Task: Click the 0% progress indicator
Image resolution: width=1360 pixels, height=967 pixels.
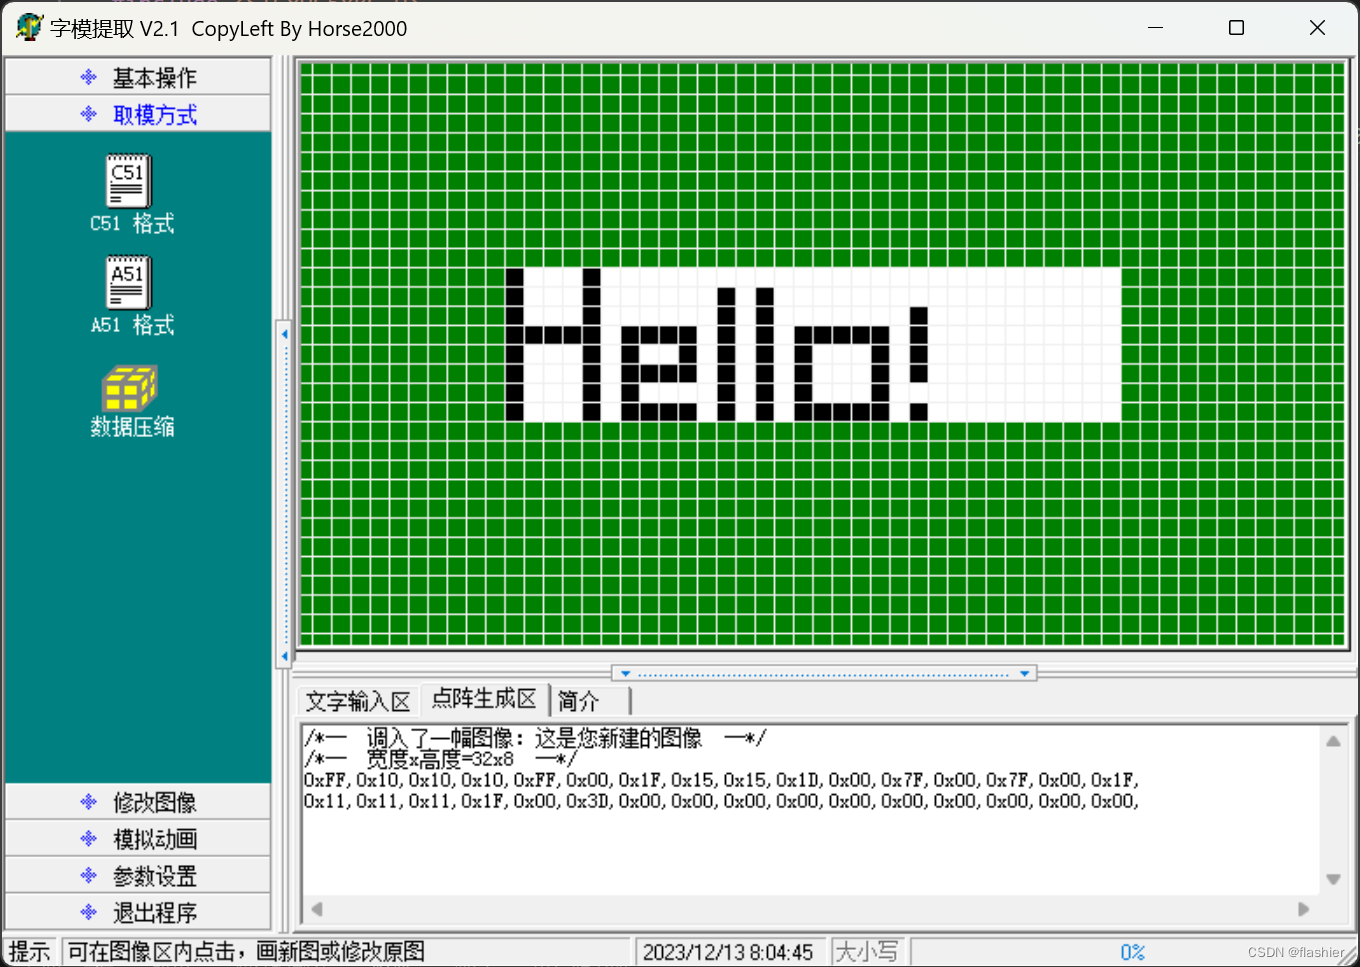Action: pos(1132,952)
